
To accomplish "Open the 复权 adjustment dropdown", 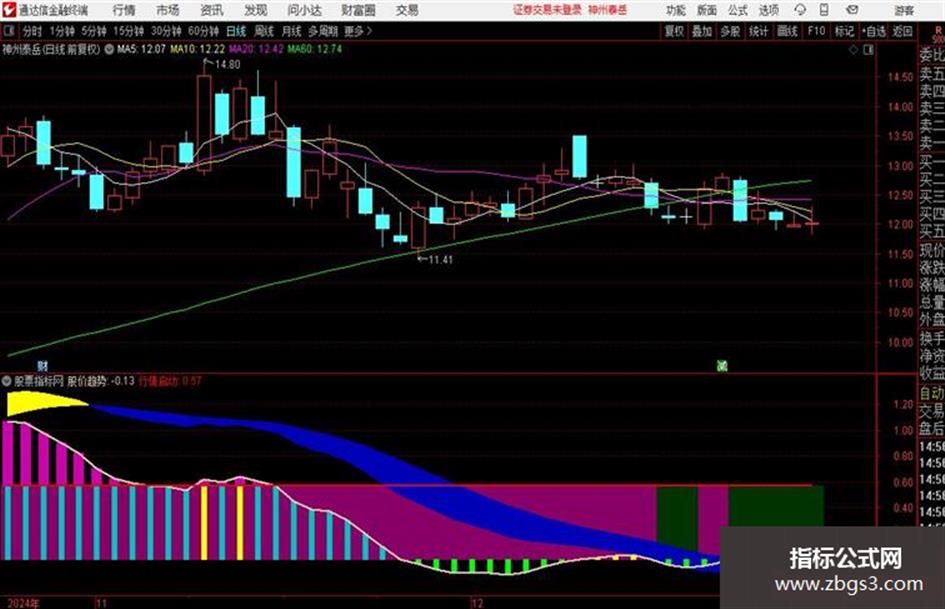I will click(x=674, y=31).
